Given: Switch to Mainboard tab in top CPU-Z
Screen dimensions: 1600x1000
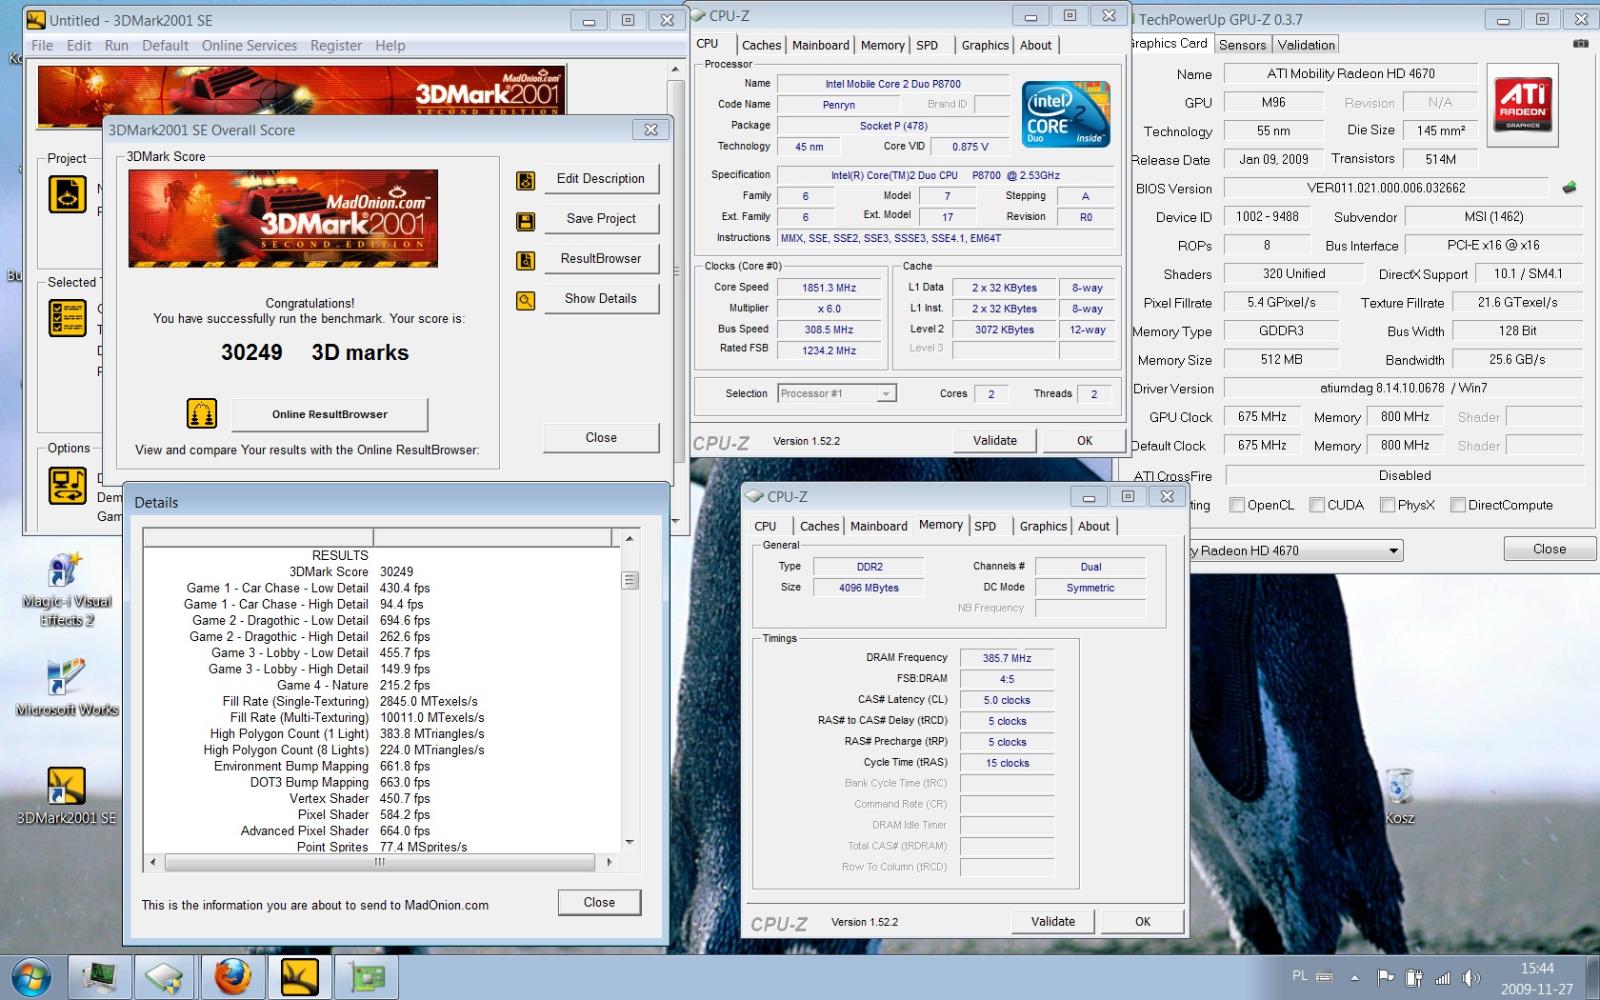Looking at the screenshot, I should click(x=820, y=45).
